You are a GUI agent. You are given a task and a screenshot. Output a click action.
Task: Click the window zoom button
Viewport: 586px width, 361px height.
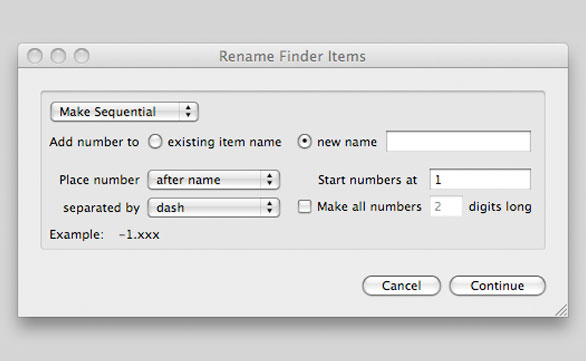coord(81,56)
